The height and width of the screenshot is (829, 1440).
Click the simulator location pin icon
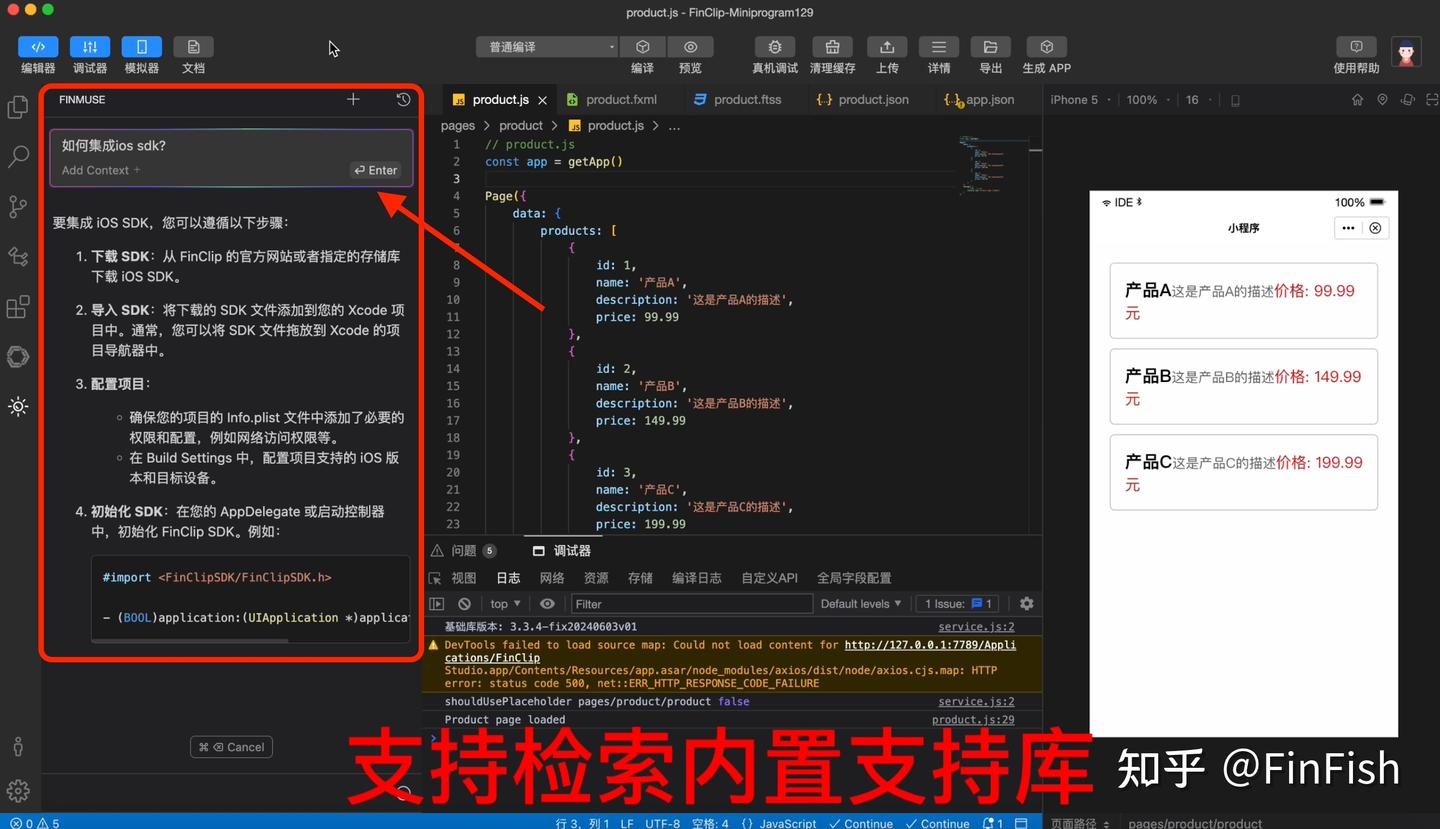1382,100
